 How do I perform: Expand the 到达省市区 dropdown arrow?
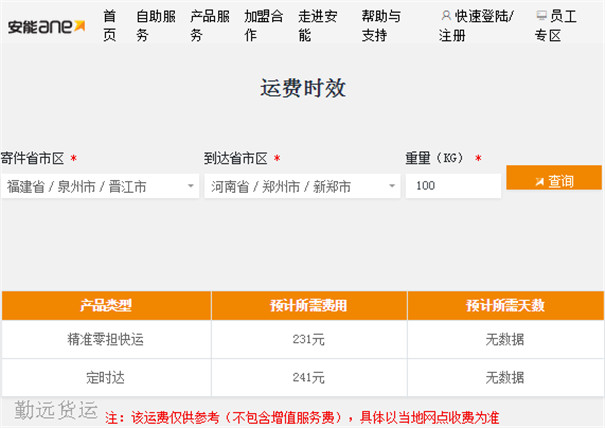(392, 186)
